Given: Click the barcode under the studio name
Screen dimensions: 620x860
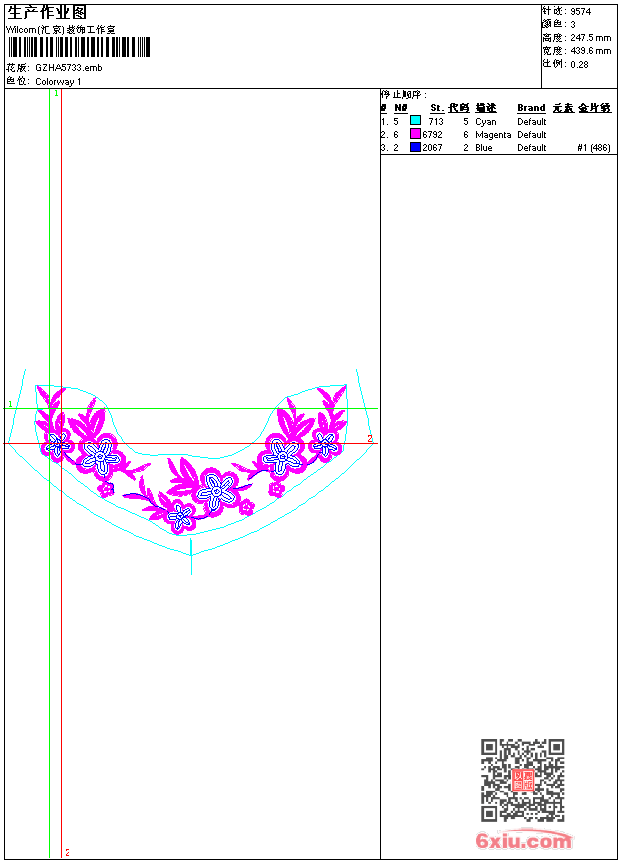Looking at the screenshot, I should coord(78,47).
